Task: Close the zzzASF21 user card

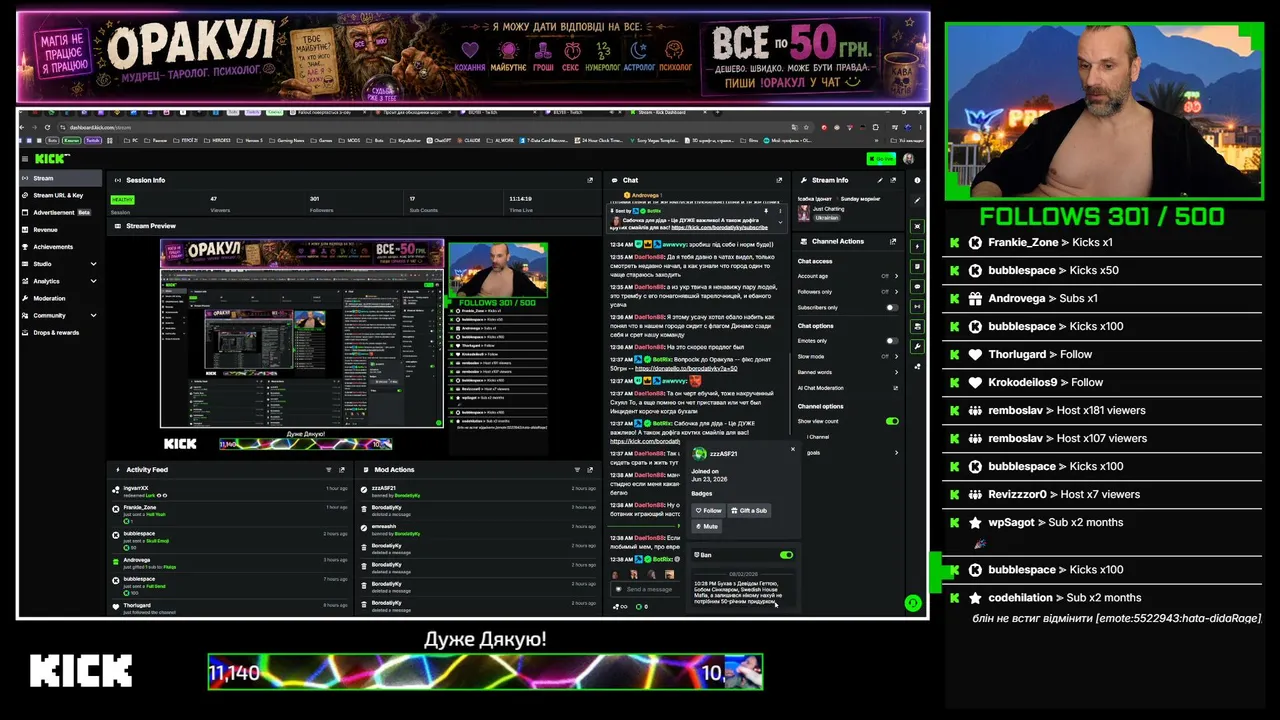Action: pyautogui.click(x=793, y=449)
